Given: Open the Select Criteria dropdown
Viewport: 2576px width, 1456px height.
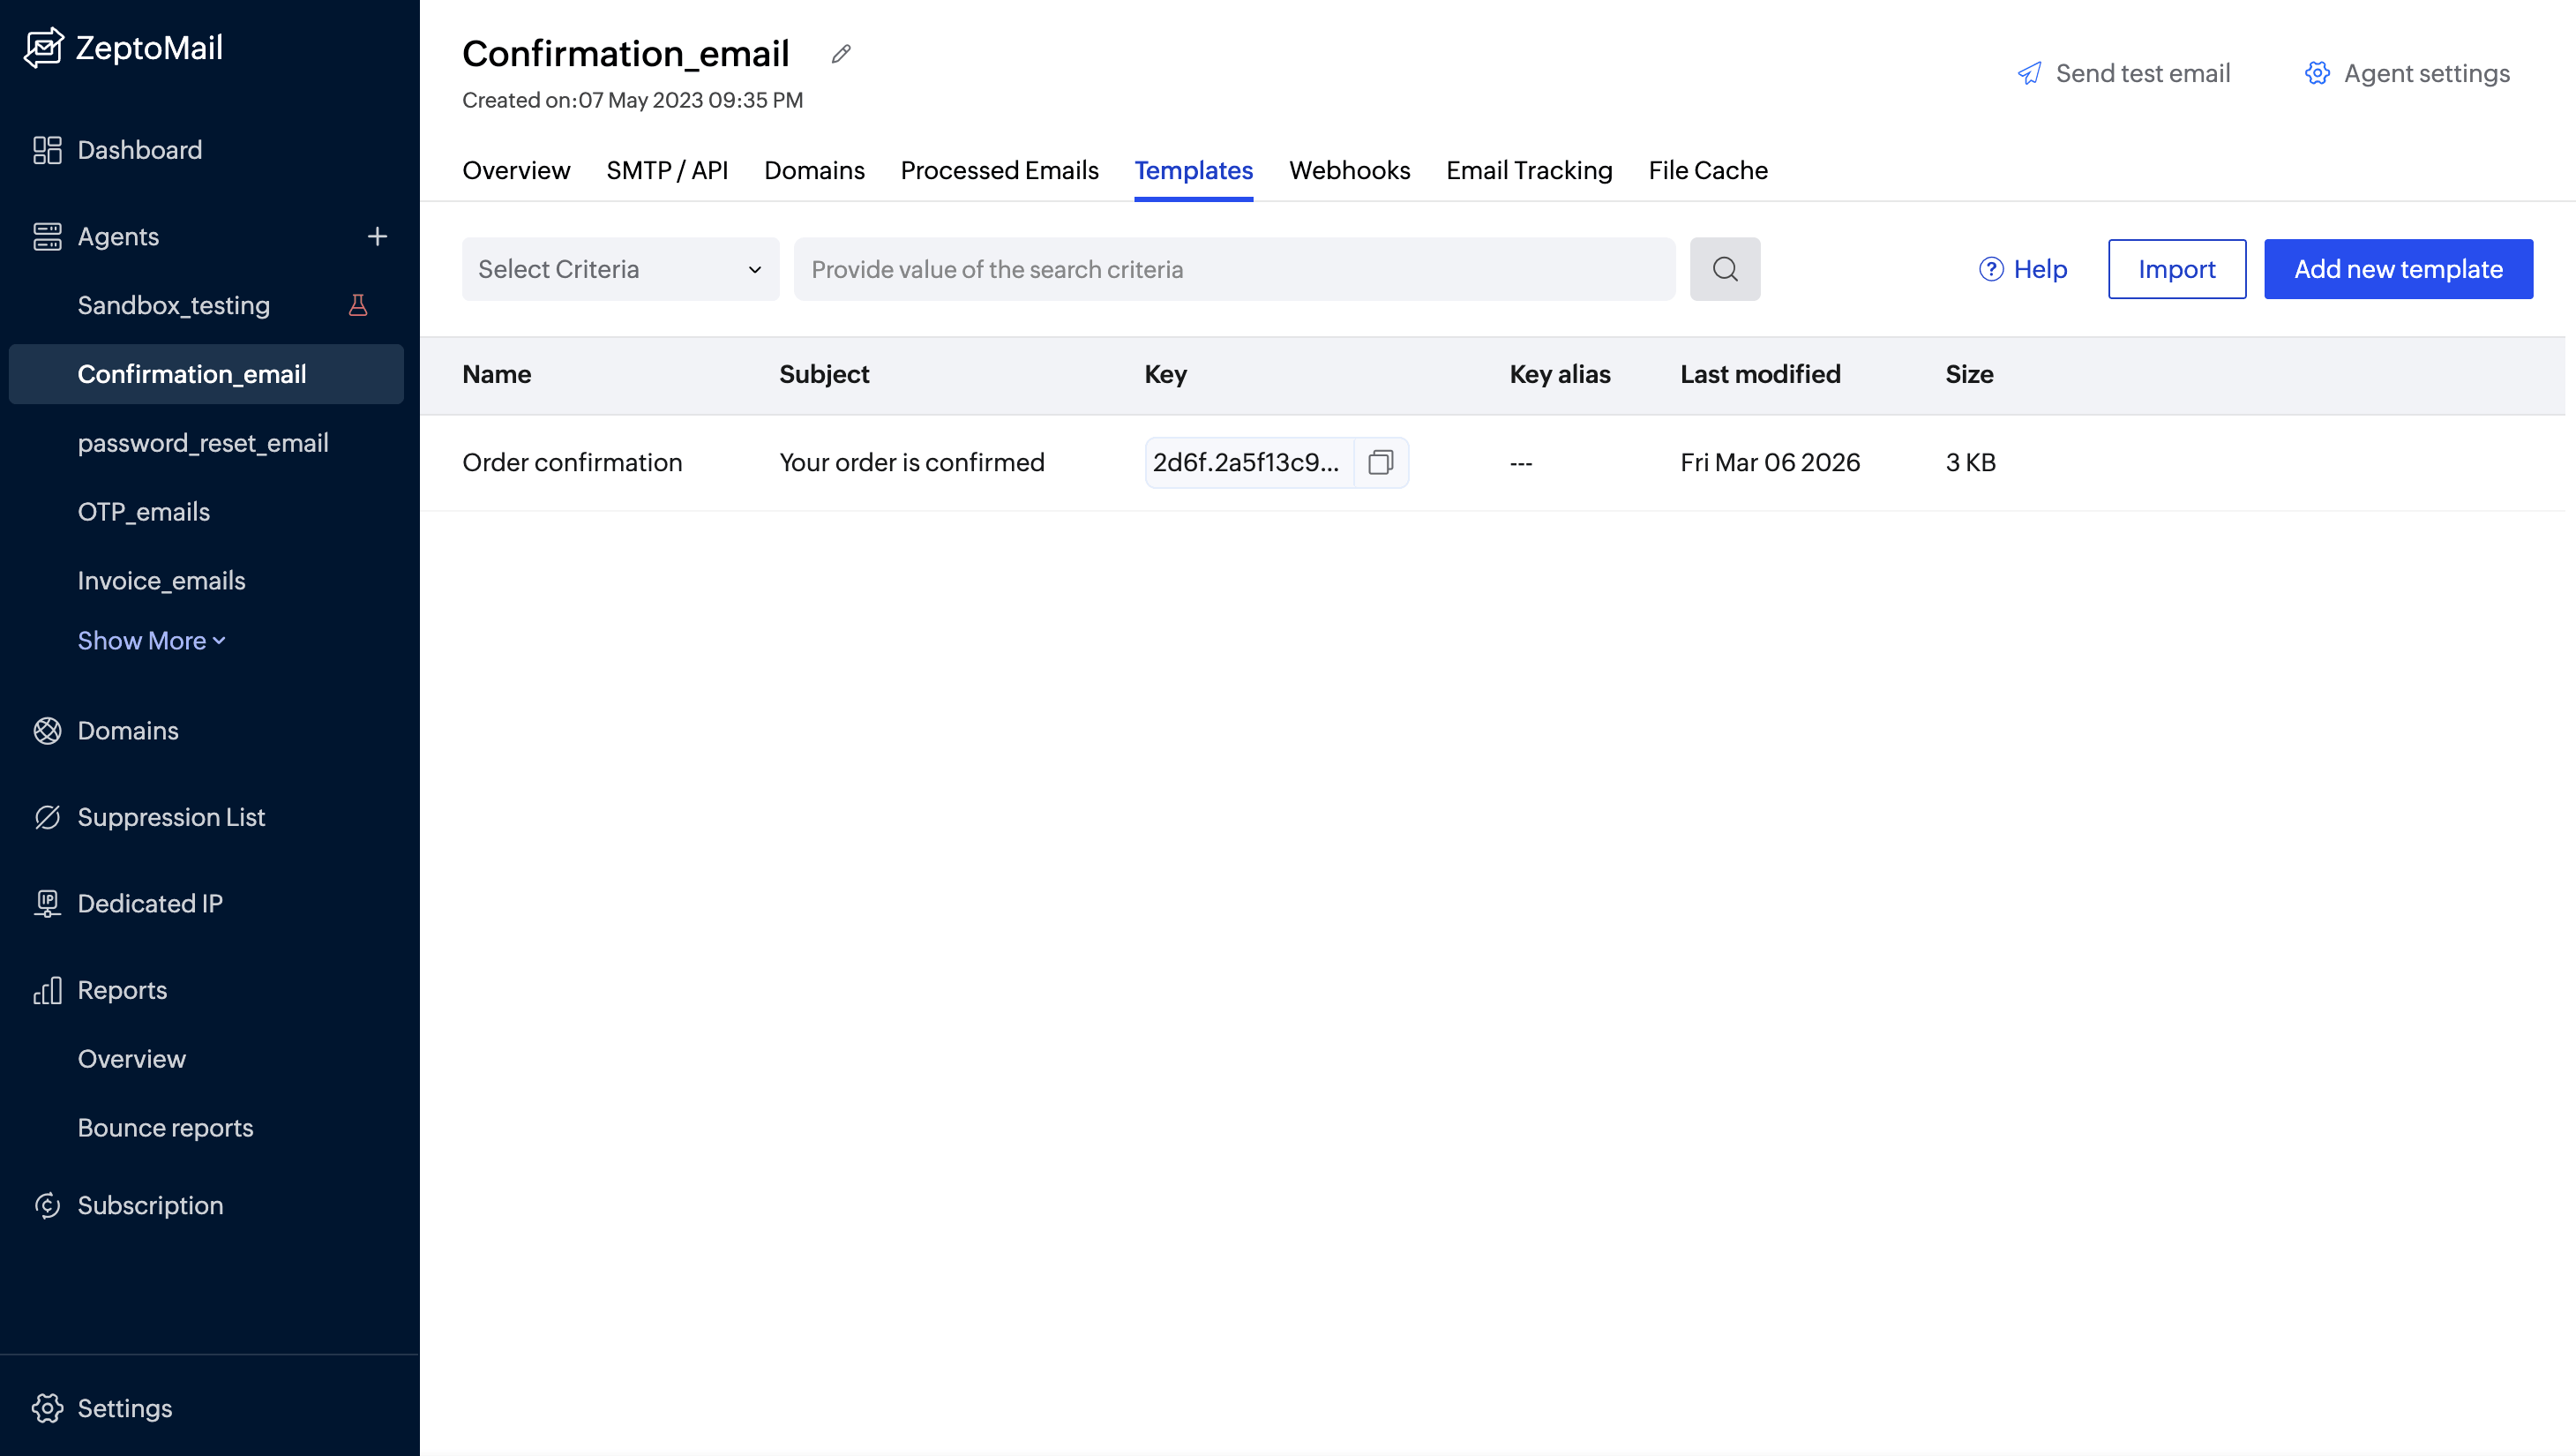Looking at the screenshot, I should [x=620, y=269].
